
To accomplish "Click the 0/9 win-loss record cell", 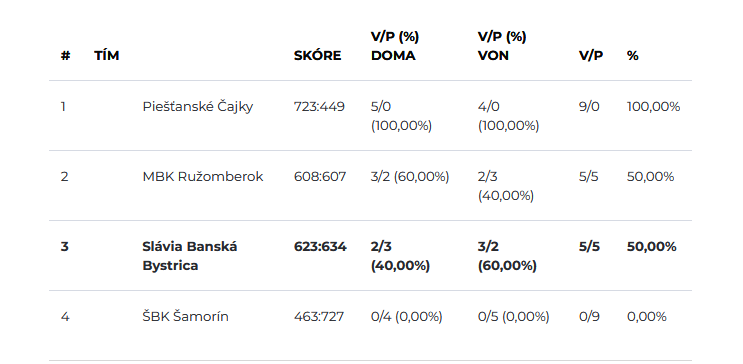I will coord(589,316).
